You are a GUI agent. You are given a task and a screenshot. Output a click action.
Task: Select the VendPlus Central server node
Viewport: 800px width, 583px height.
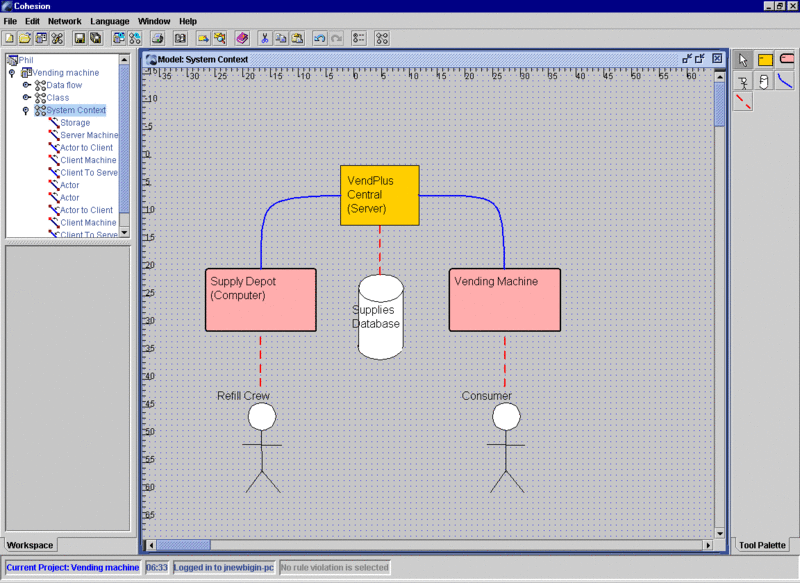[380, 195]
